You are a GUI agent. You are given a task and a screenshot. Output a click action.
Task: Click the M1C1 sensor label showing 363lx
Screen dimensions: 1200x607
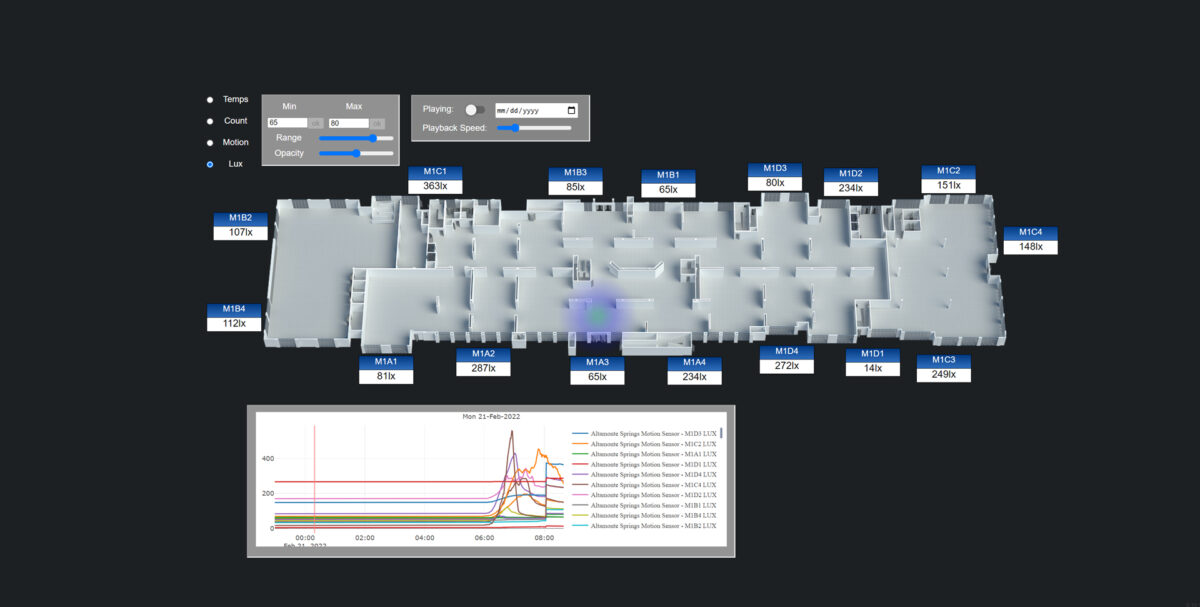coord(435,178)
